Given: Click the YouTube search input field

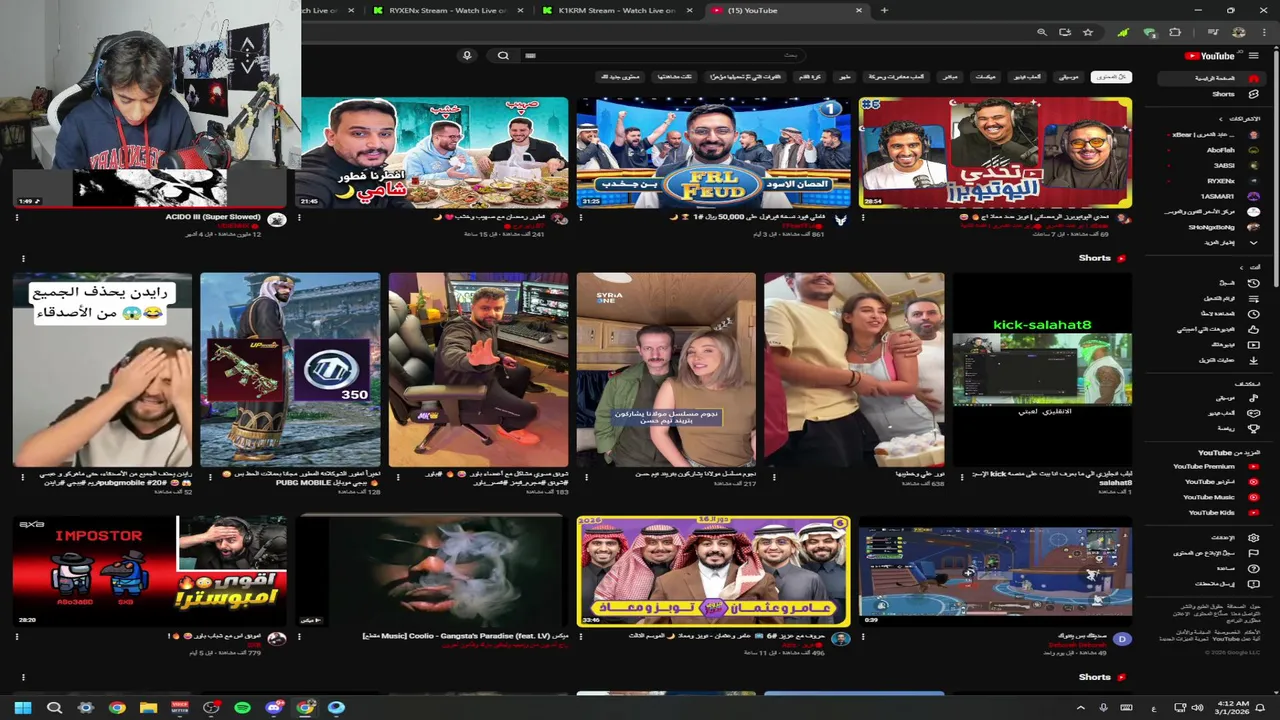Looking at the screenshot, I should (664, 56).
